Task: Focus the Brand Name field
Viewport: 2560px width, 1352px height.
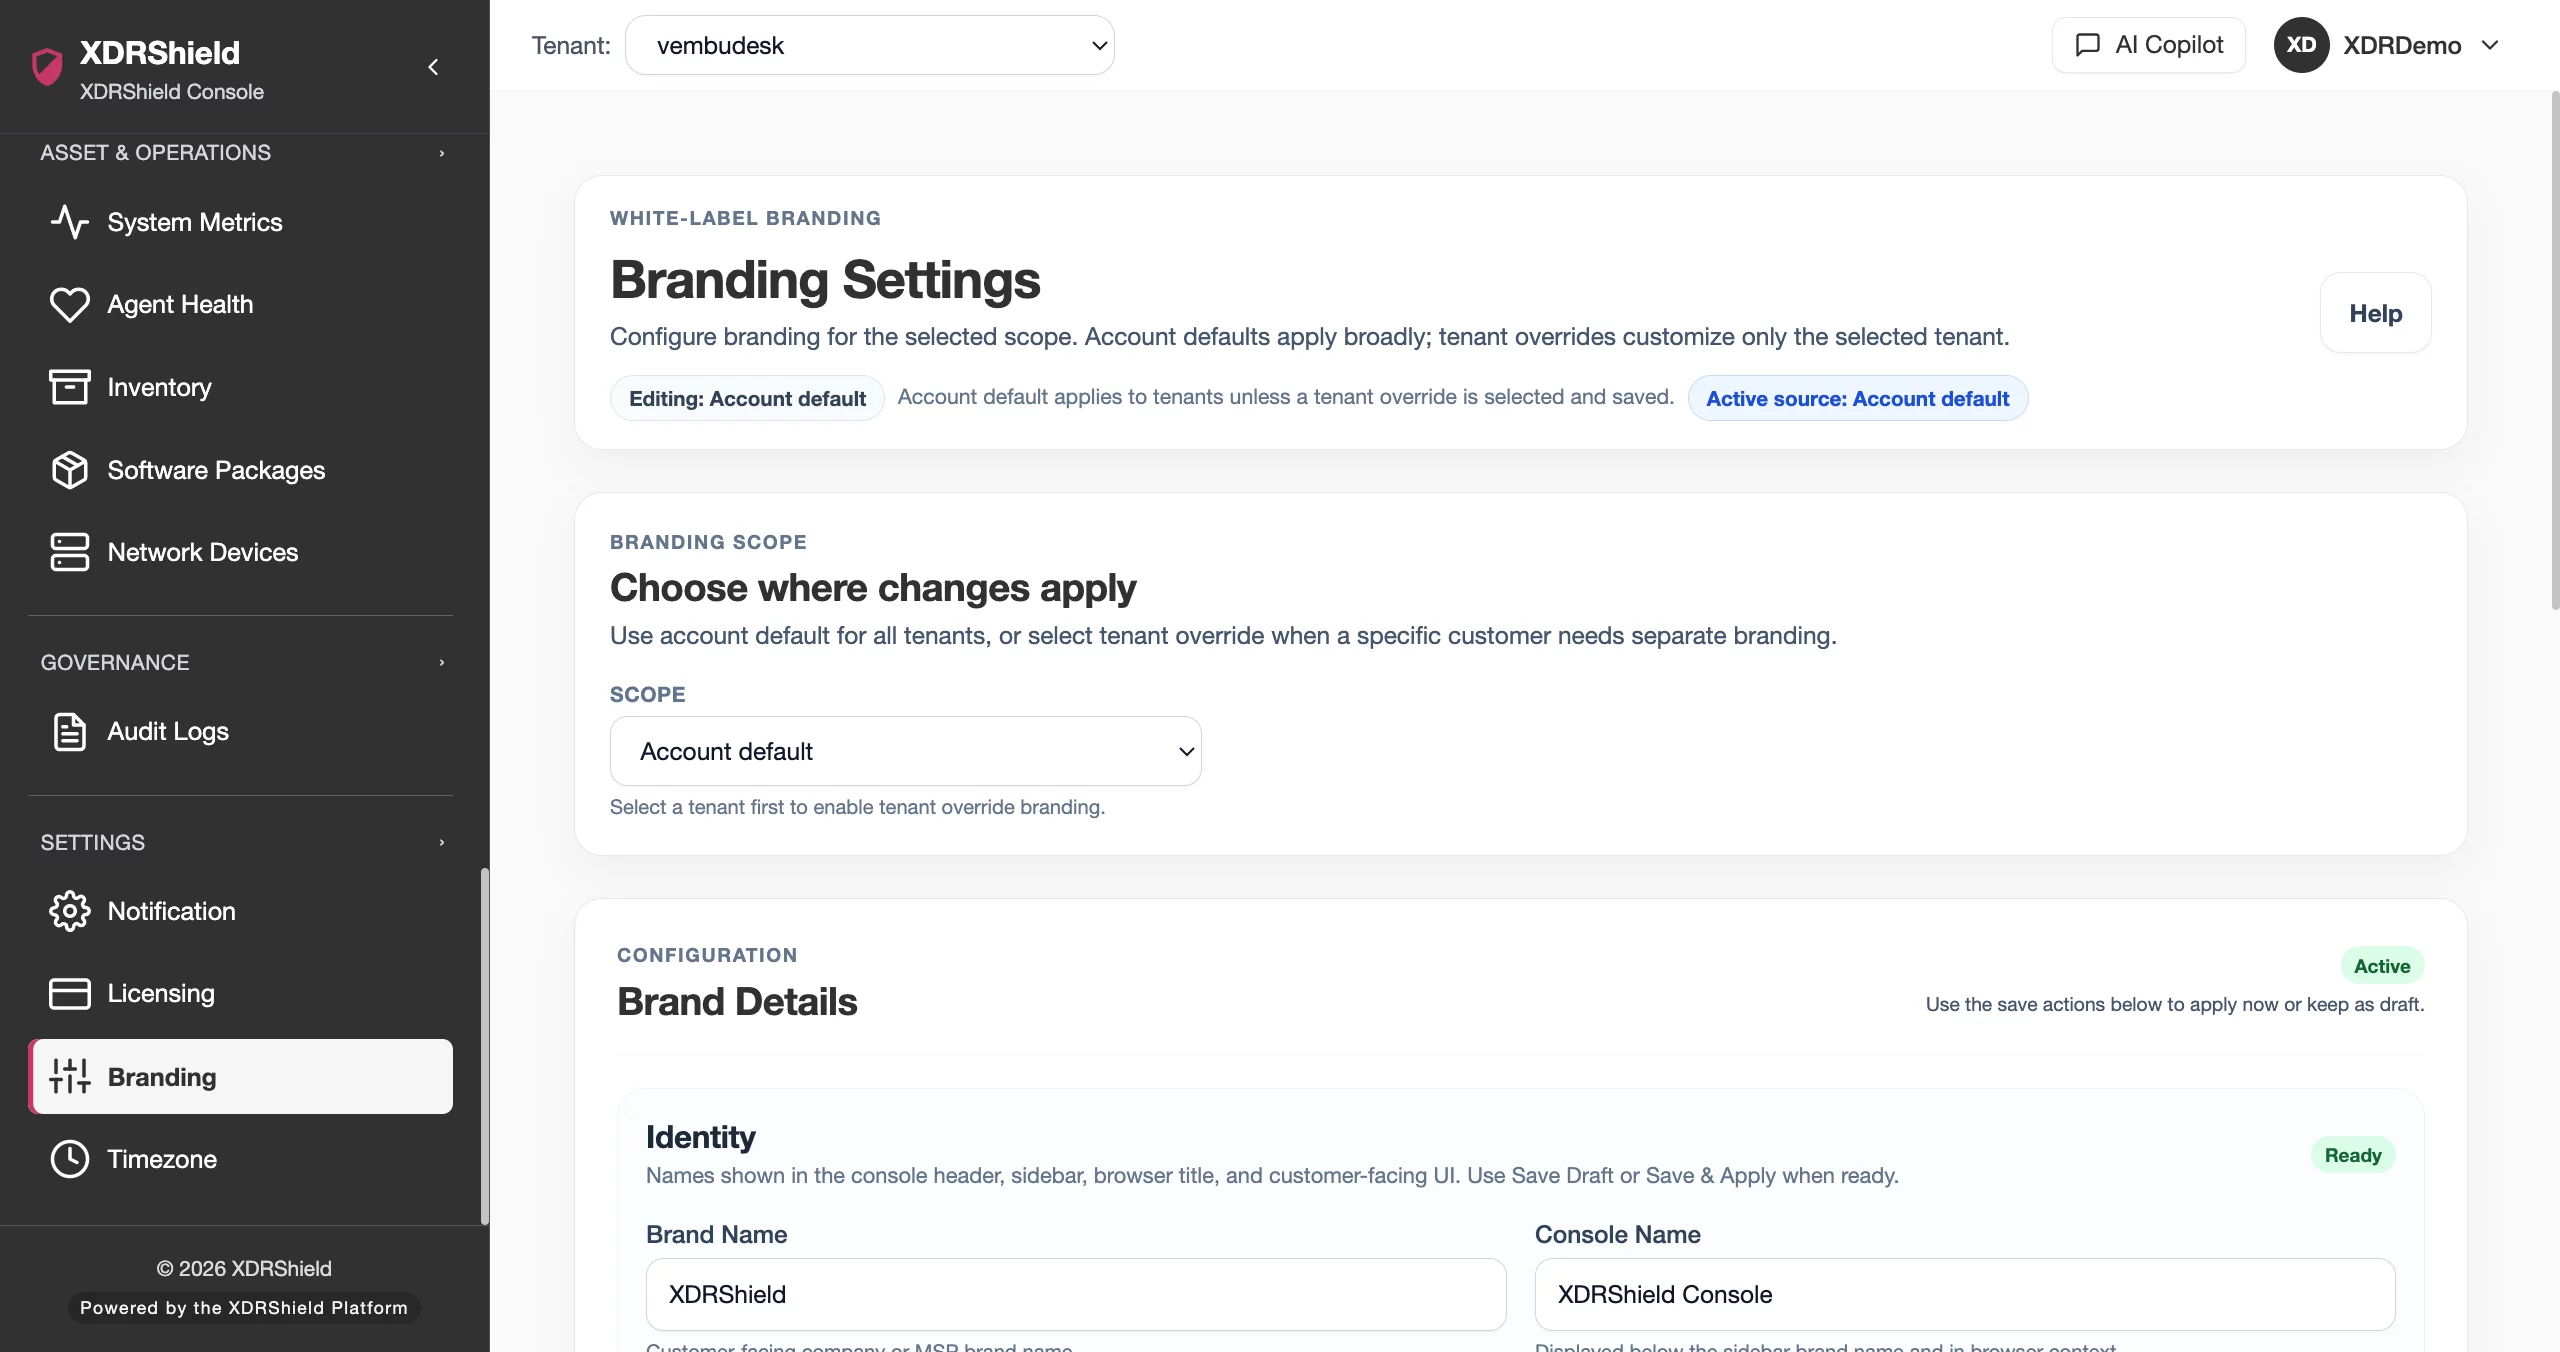Action: point(1076,1294)
